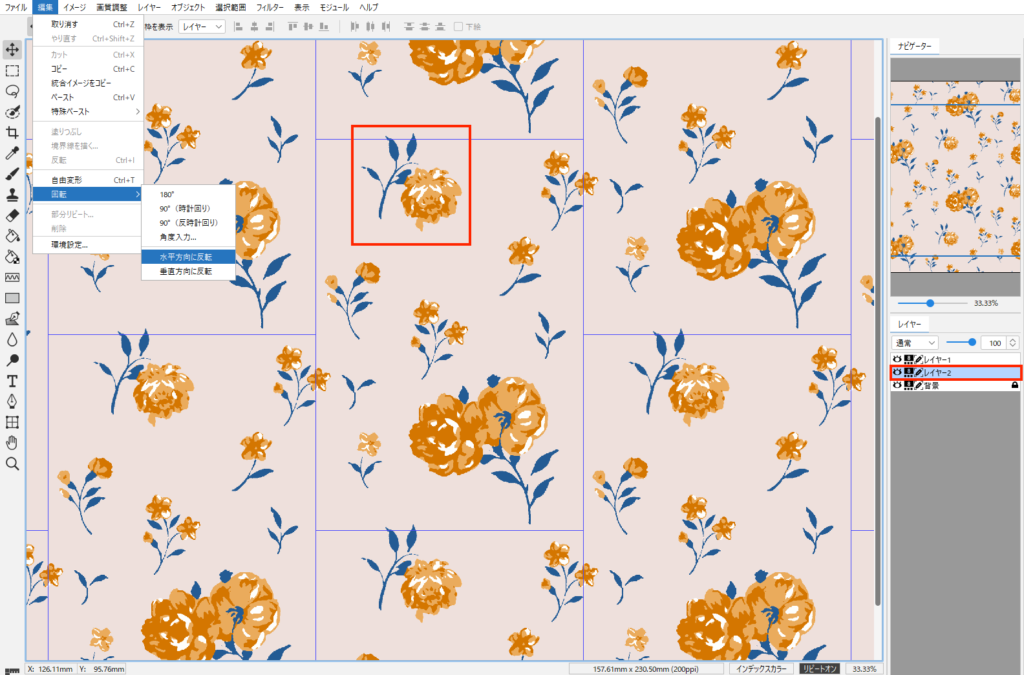Toggle the 下絵 checkbox
This screenshot has height=675, width=1024.
pyautogui.click(x=458, y=27)
